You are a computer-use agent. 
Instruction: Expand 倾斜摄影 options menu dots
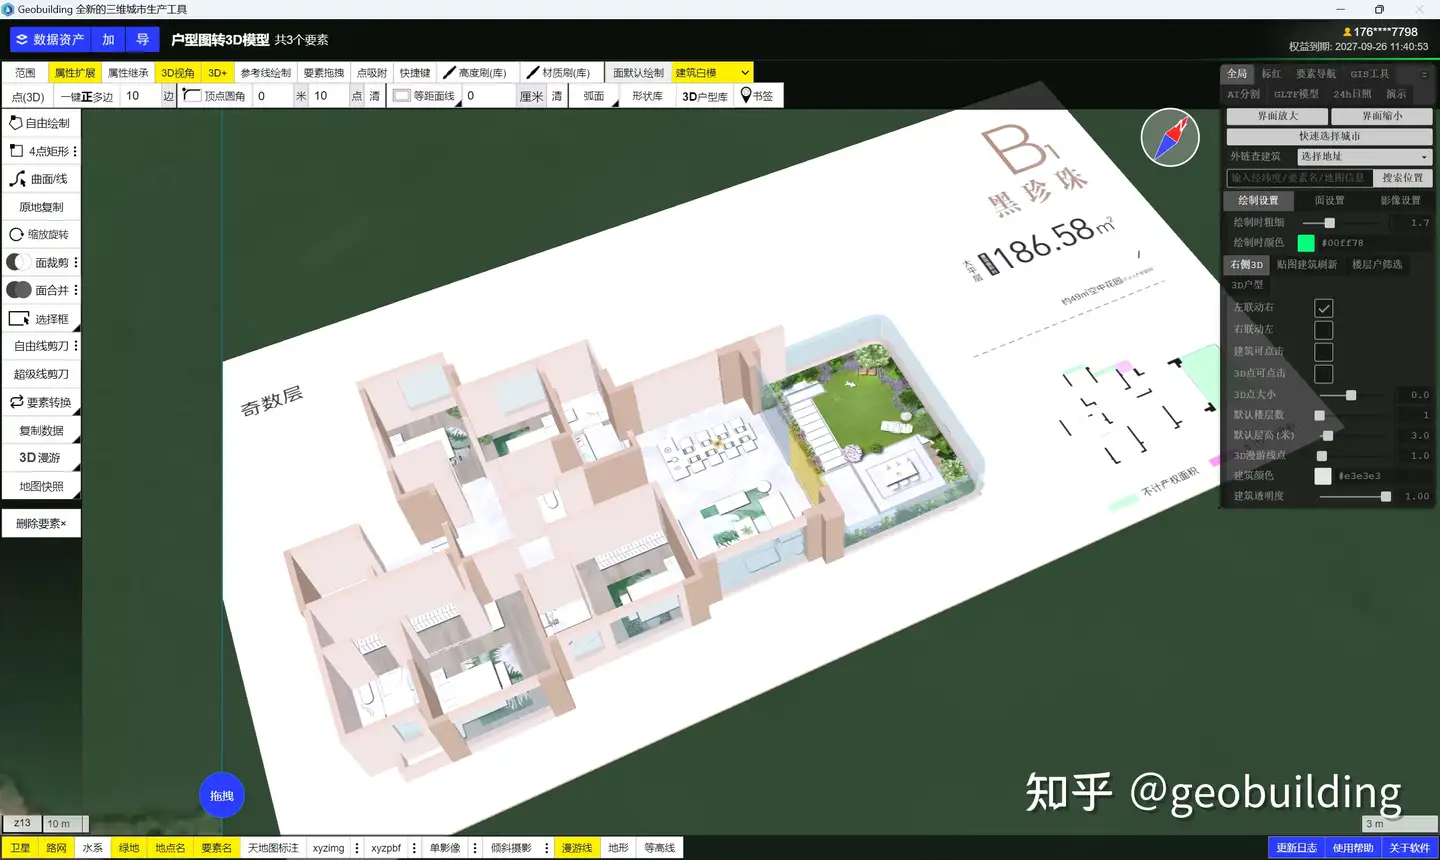click(546, 848)
